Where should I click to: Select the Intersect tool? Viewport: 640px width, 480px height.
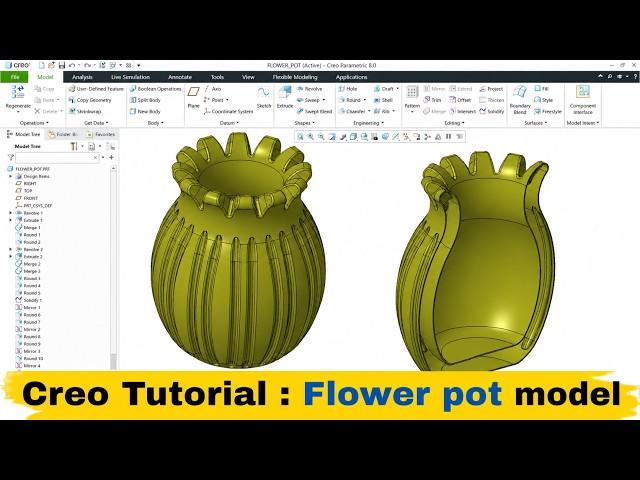point(462,111)
